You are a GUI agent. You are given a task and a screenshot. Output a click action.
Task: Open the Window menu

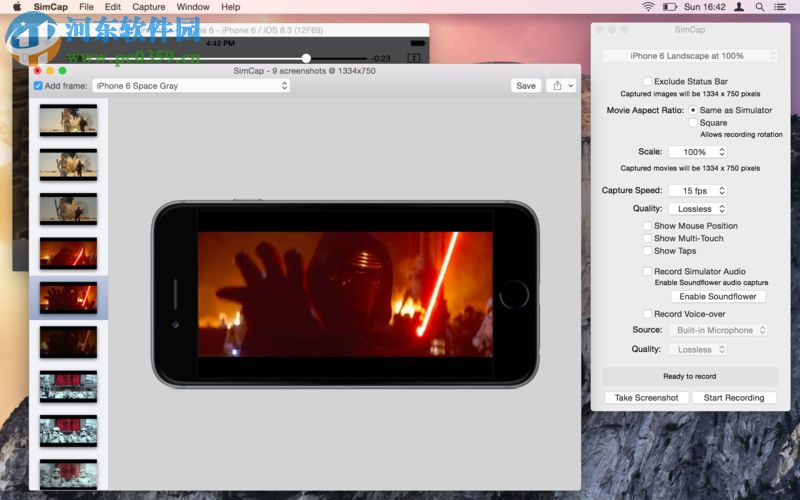(x=193, y=7)
